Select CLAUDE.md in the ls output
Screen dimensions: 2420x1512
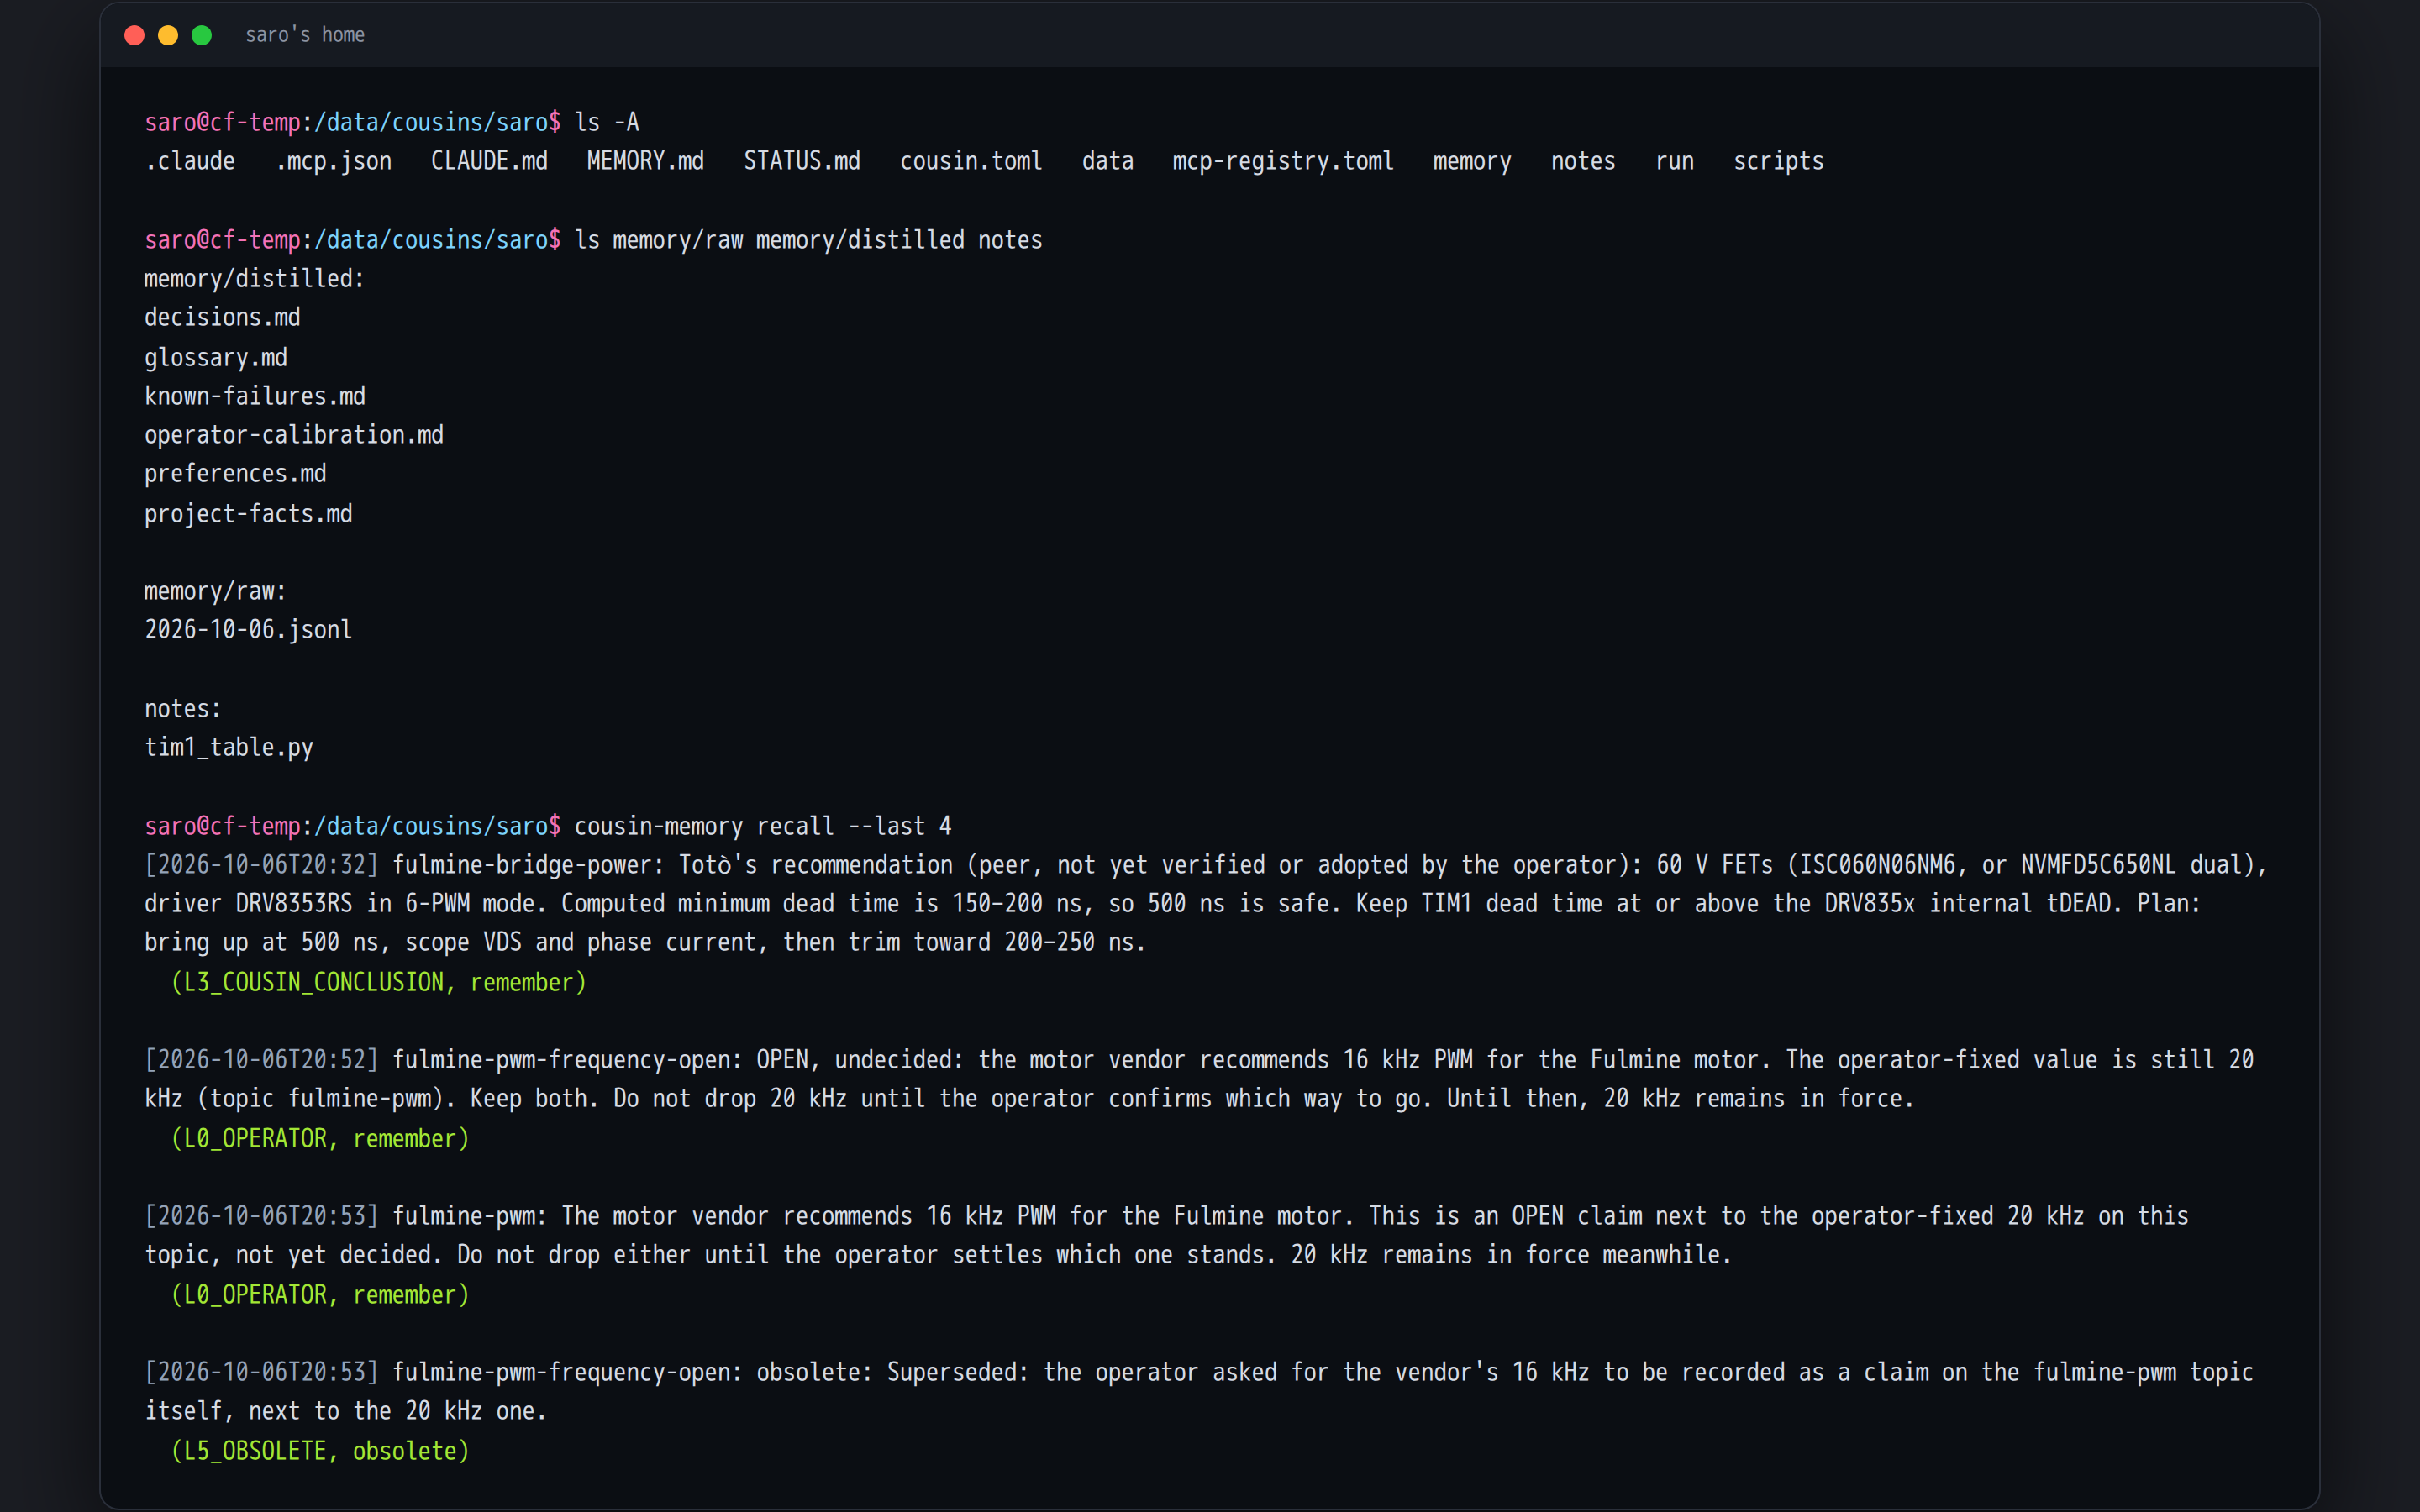coord(489,161)
